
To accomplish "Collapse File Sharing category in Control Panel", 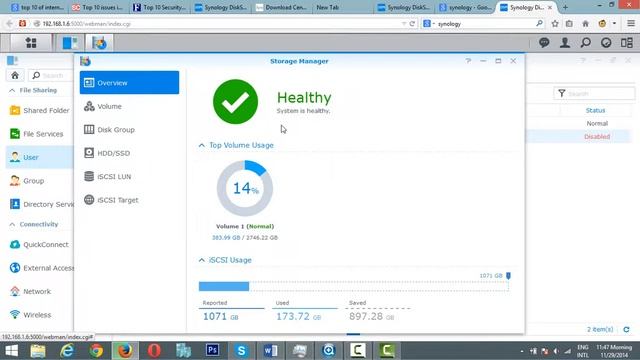I will (12, 90).
